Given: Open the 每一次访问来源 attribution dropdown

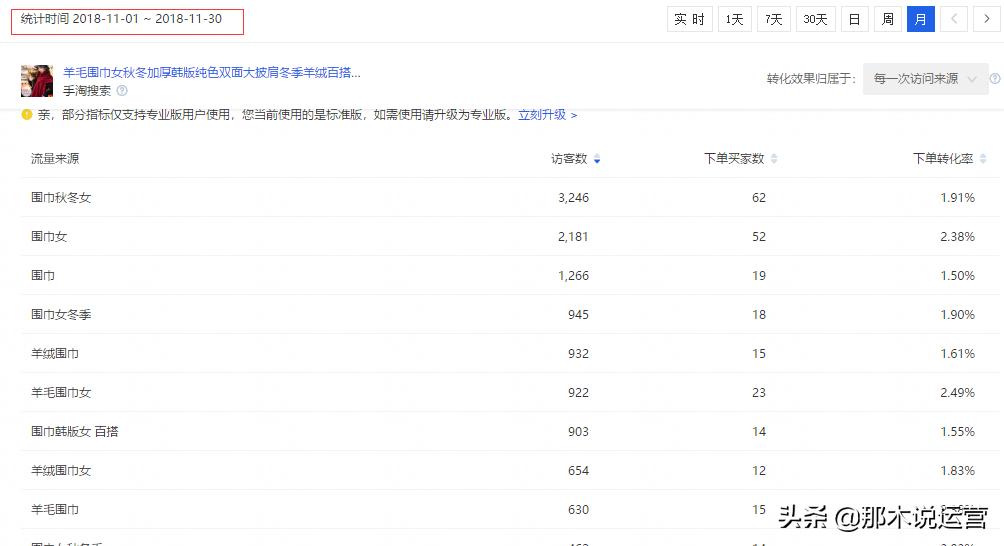Looking at the screenshot, I should 925,79.
